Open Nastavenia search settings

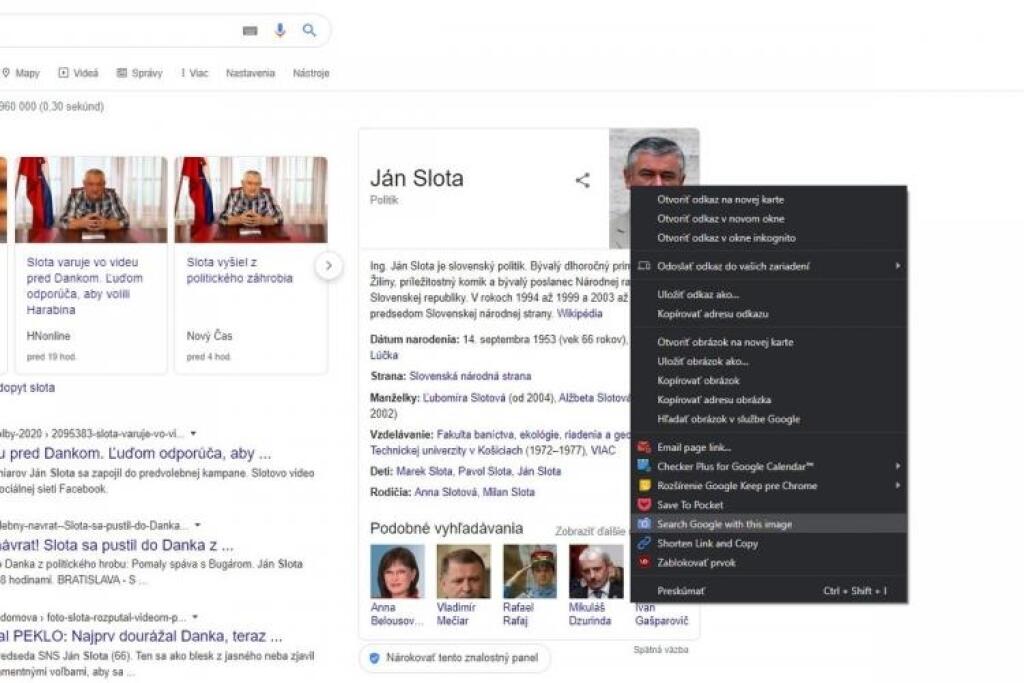coord(250,72)
